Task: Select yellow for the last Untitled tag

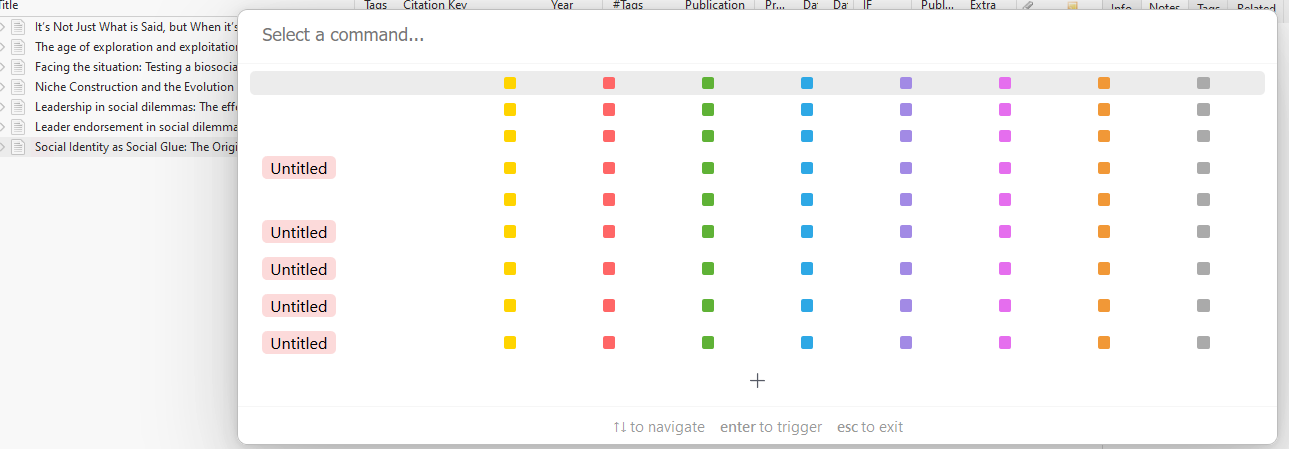Action: [510, 343]
